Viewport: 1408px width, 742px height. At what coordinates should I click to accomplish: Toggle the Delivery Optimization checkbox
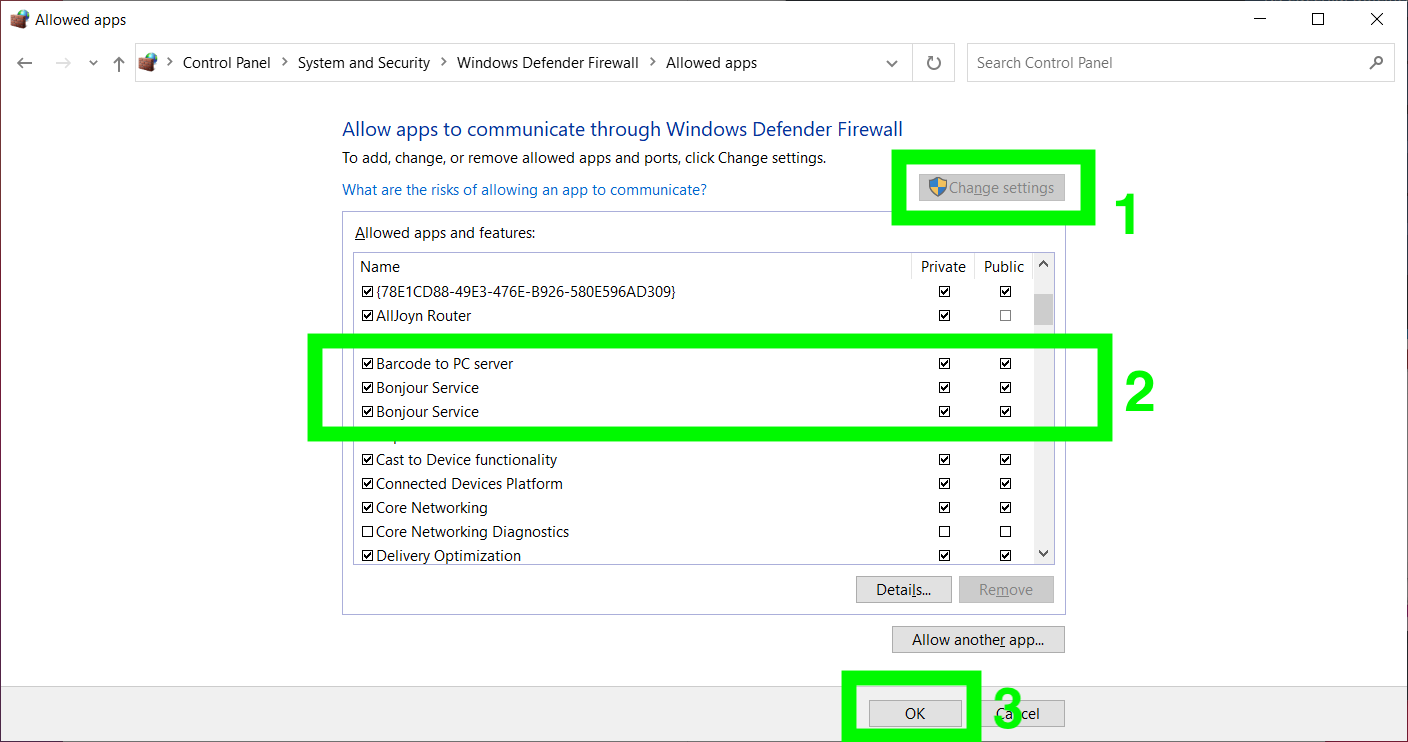coord(367,556)
